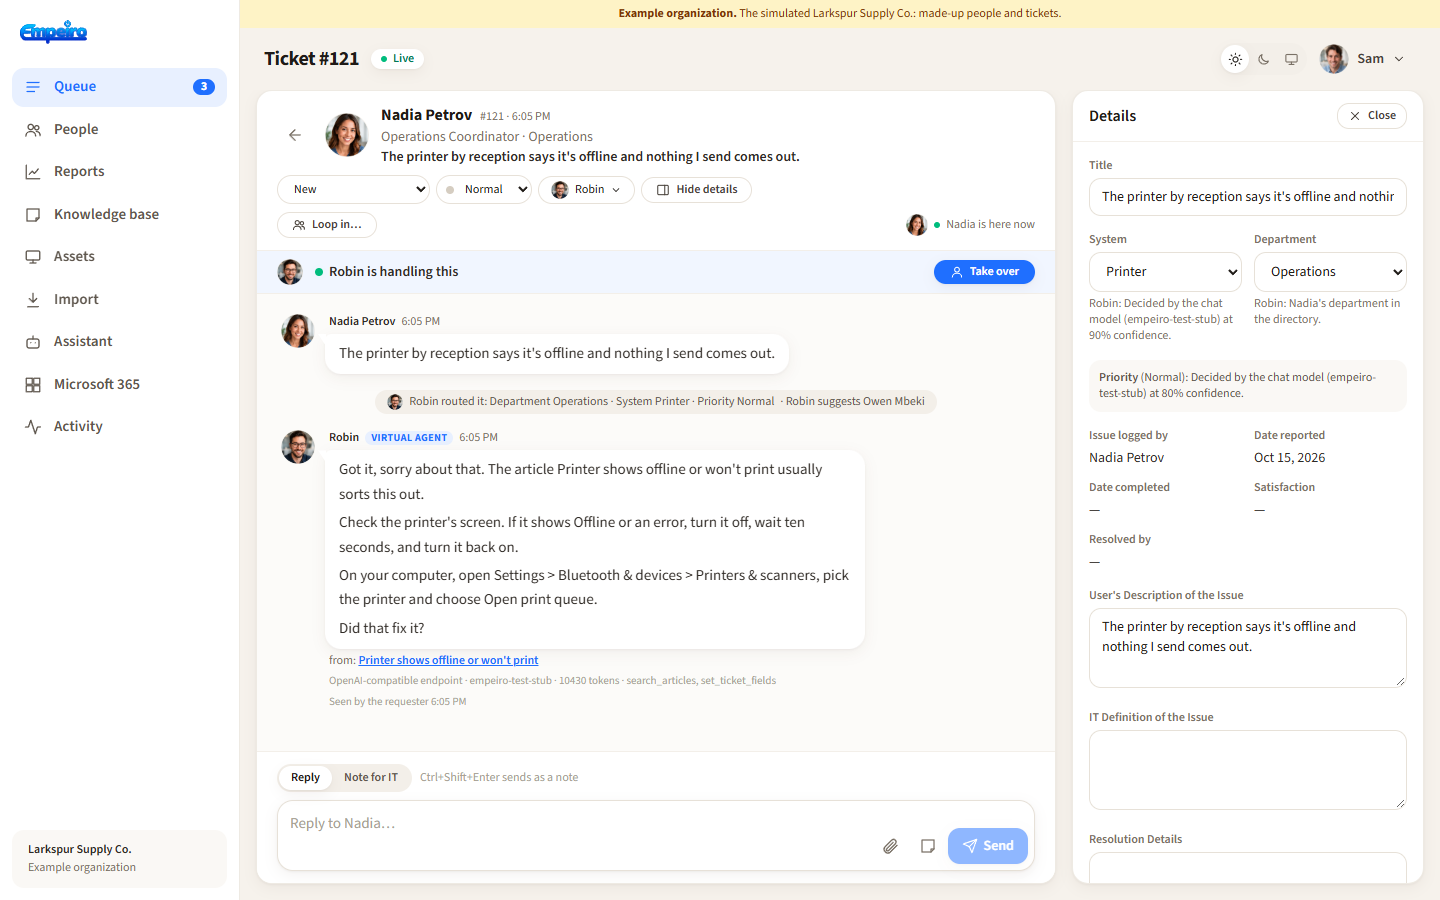1440x900 pixels.
Task: Open the Department Operations dropdown
Action: [x=1330, y=272]
